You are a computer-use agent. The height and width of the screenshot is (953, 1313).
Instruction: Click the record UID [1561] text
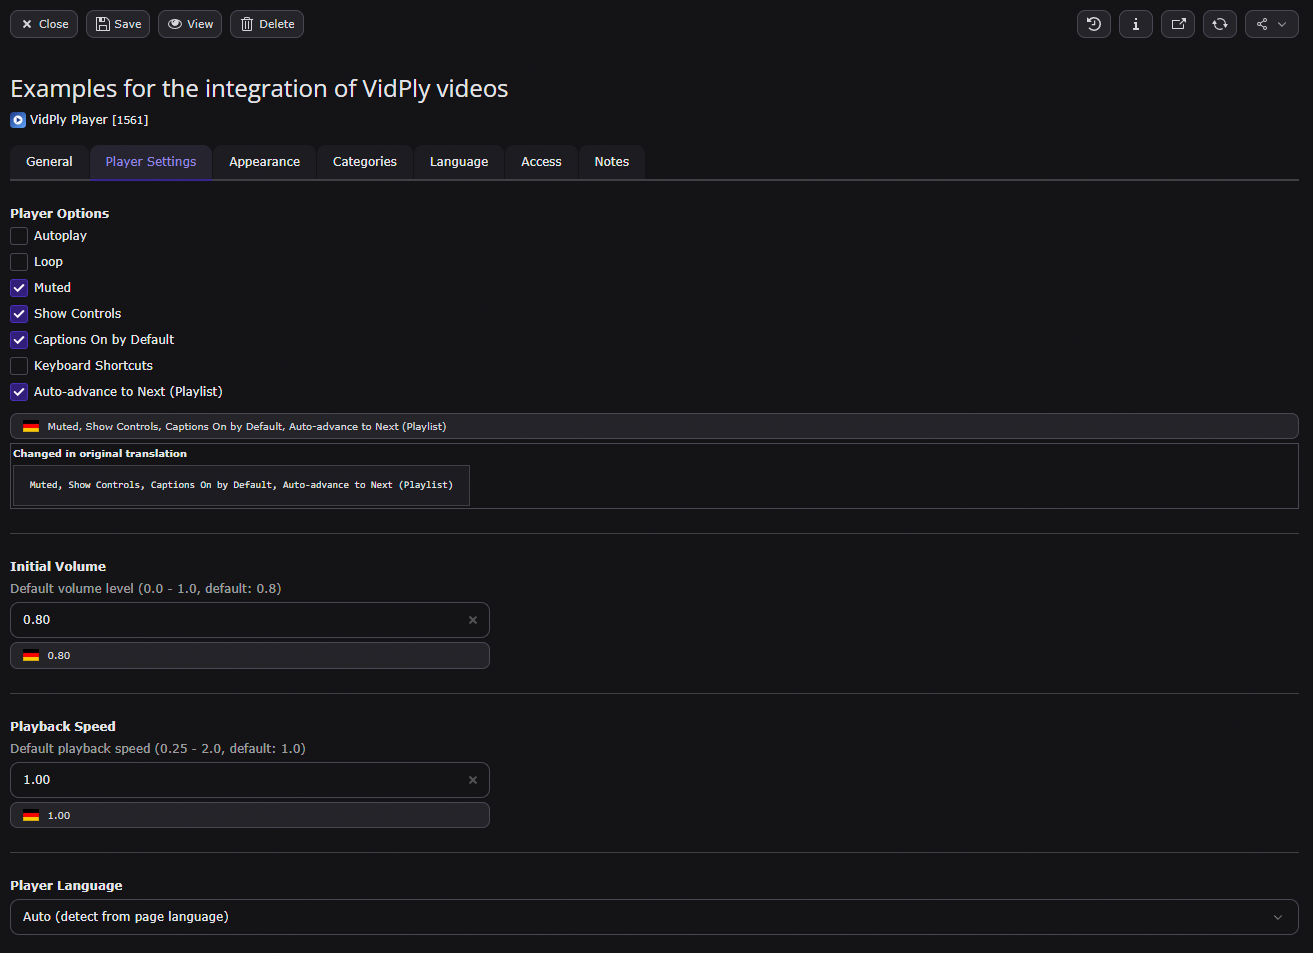point(130,120)
